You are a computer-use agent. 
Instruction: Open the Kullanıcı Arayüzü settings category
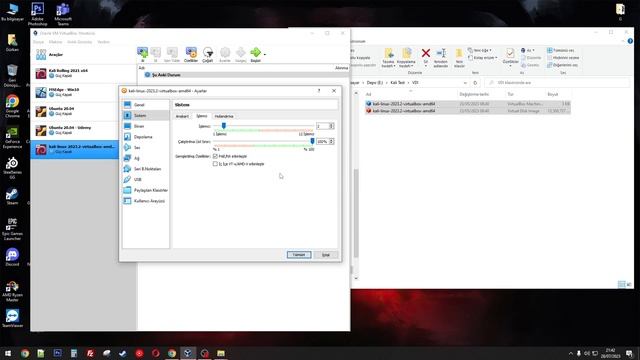(x=146, y=201)
